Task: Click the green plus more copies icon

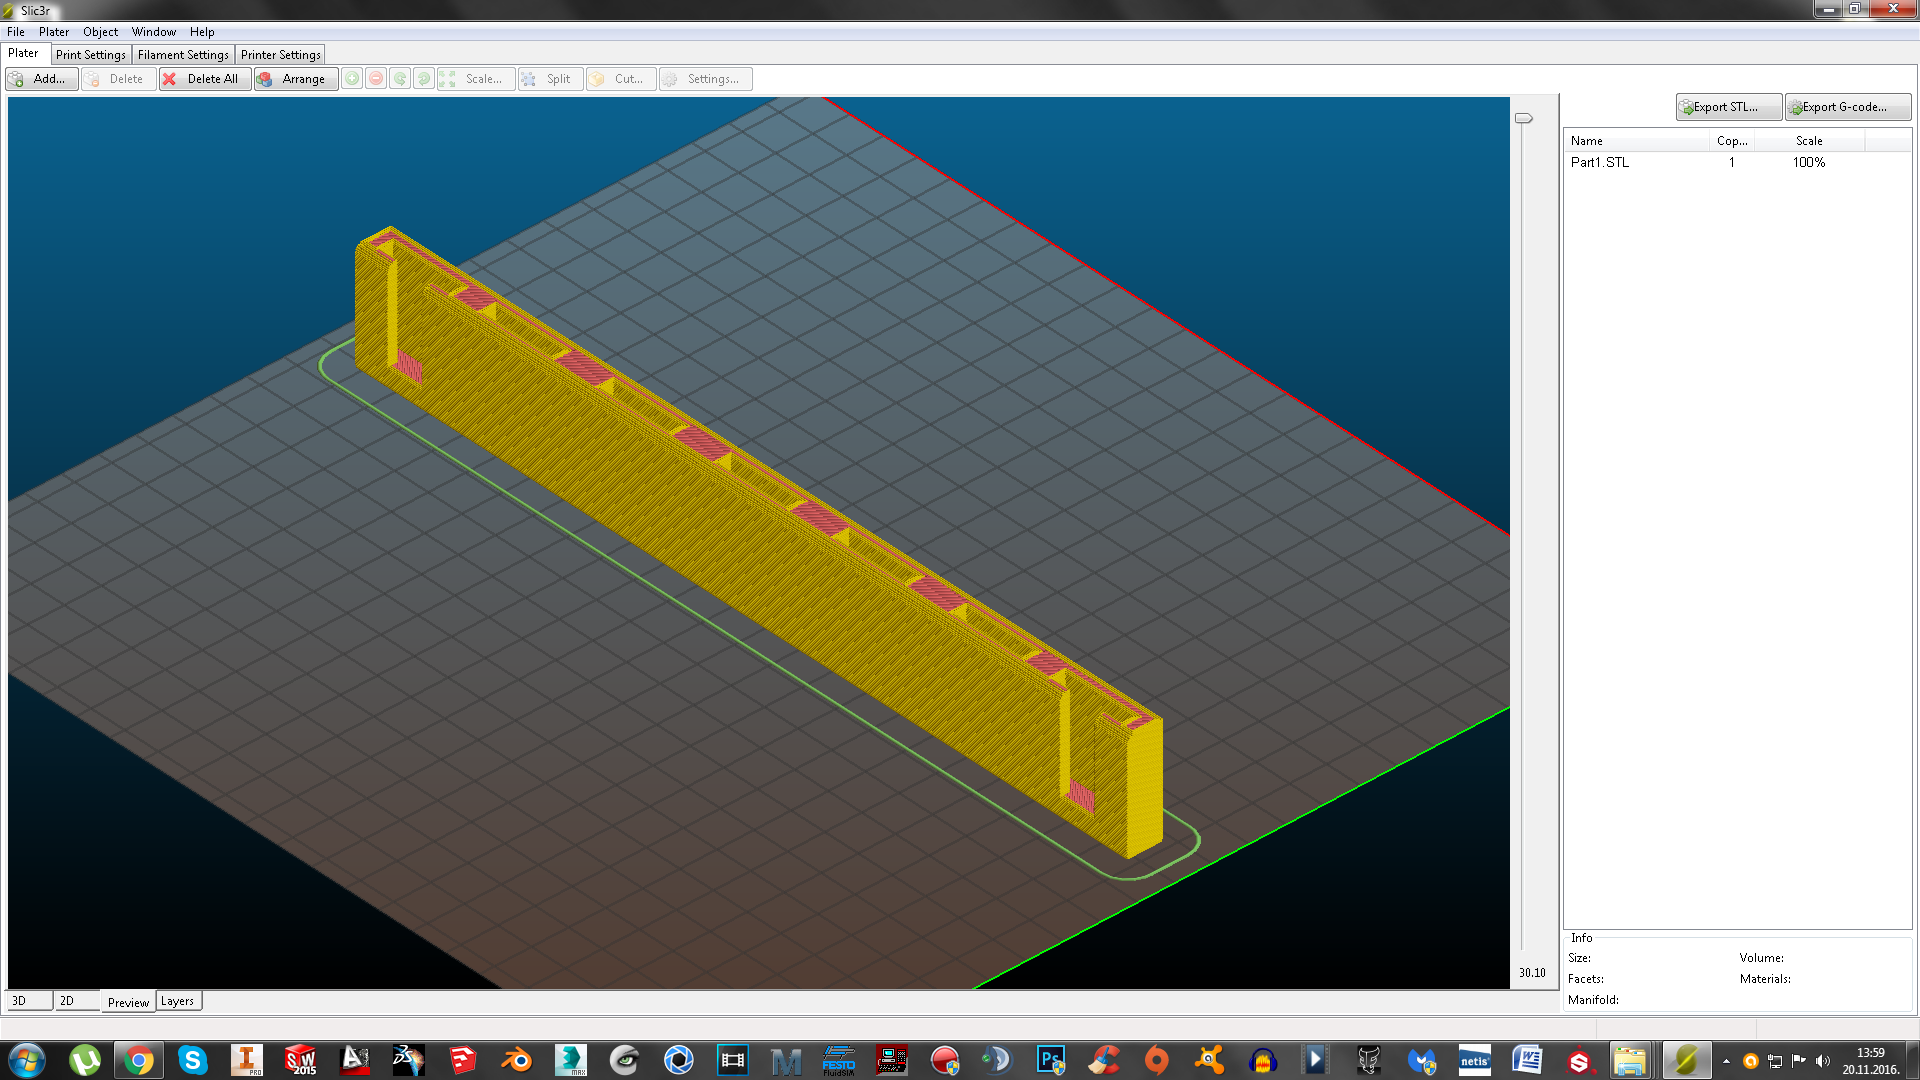Action: point(352,79)
